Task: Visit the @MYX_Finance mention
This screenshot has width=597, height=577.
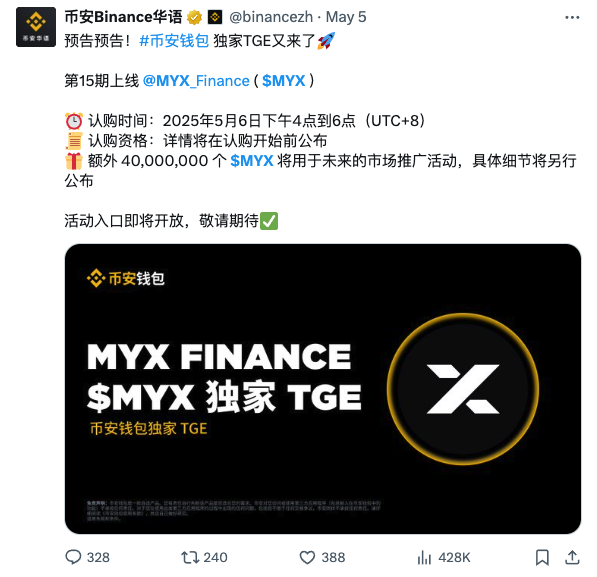Action: click(196, 81)
